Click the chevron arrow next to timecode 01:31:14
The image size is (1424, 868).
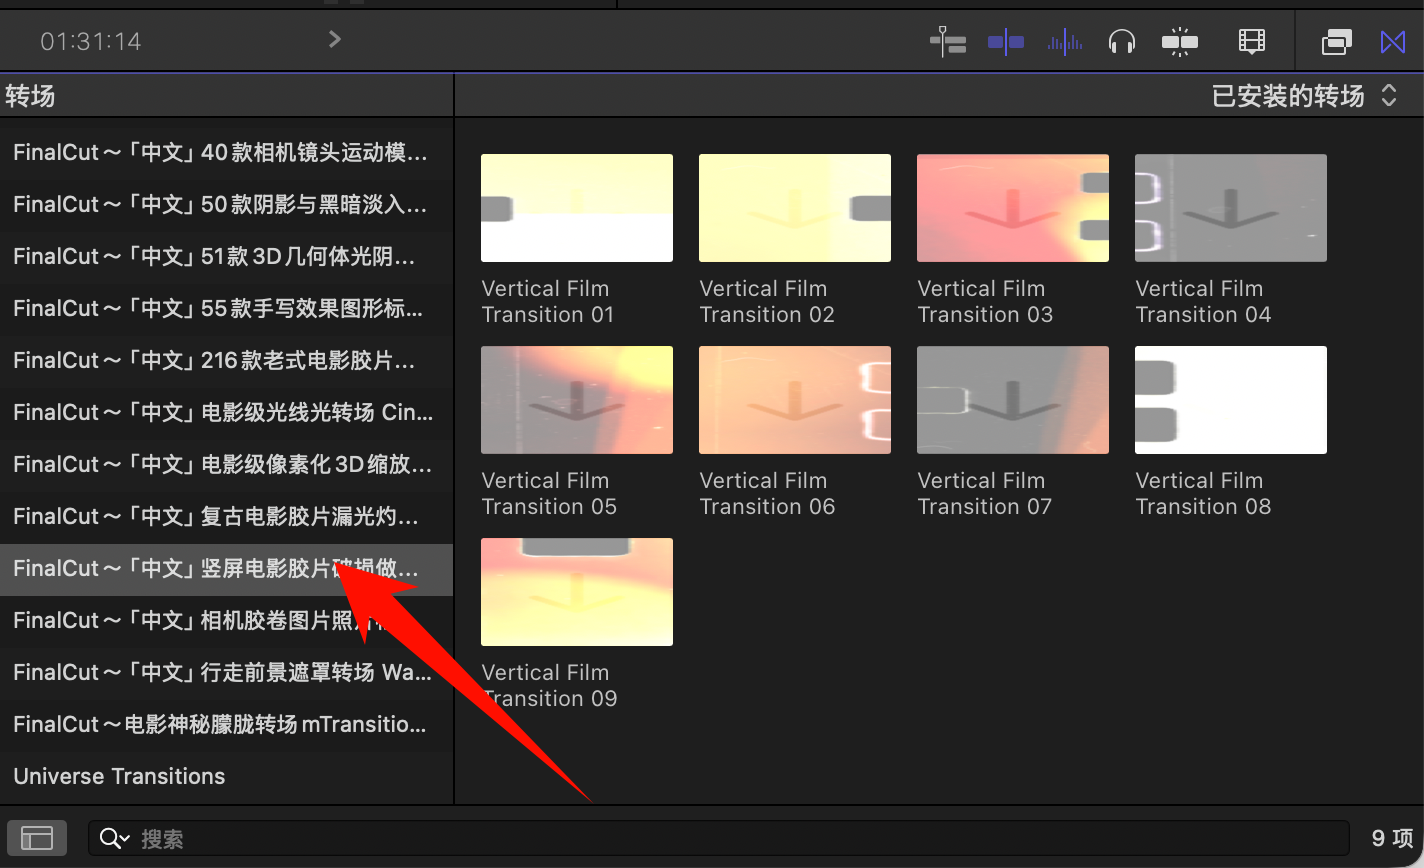[335, 39]
